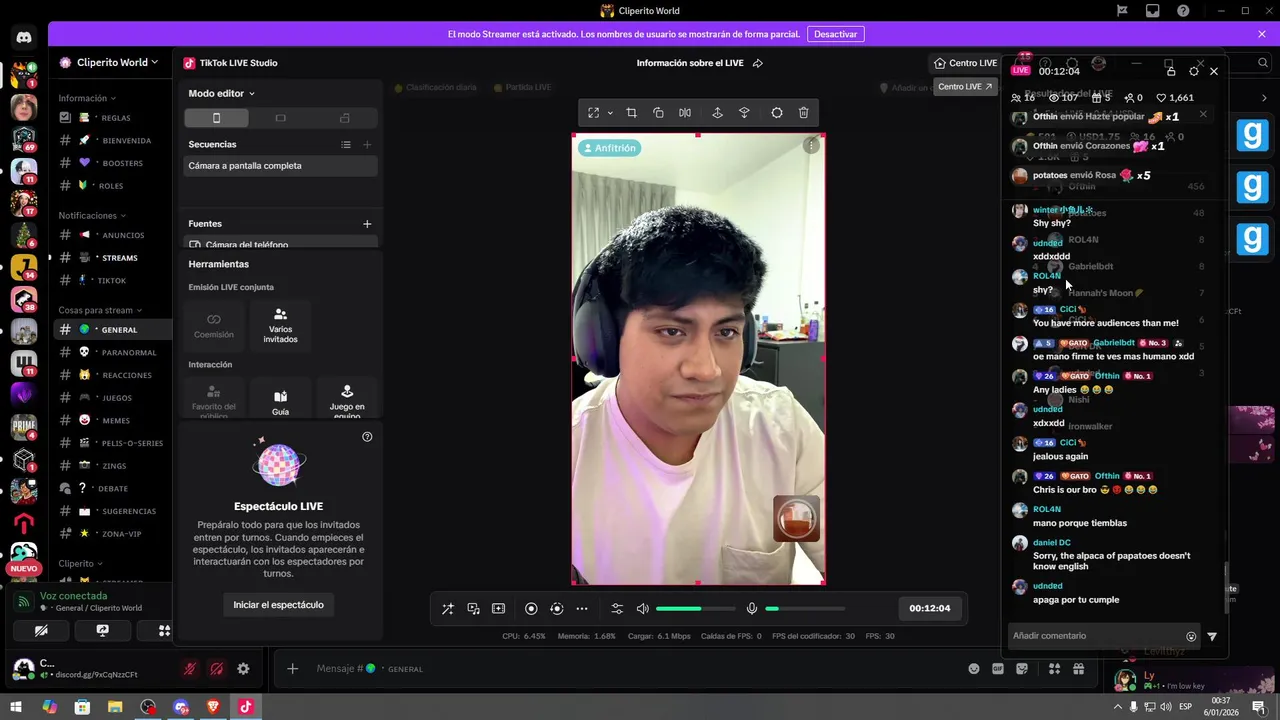The width and height of the screenshot is (1280, 720).
Task: Dismiss the streamer mode banner
Action: (x=1262, y=34)
